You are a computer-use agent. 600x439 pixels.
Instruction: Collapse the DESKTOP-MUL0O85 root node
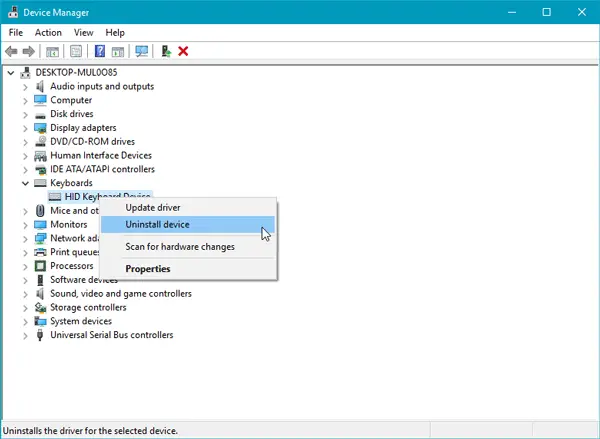click(11, 73)
